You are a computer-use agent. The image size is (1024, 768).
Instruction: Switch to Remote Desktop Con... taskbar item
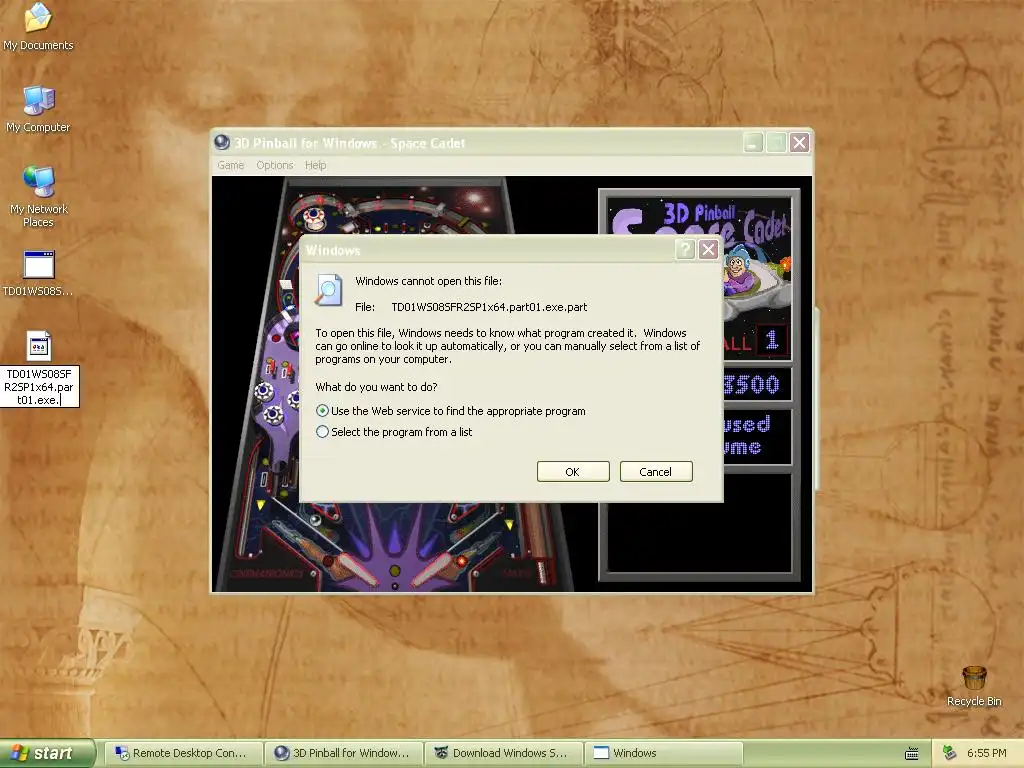click(x=184, y=753)
